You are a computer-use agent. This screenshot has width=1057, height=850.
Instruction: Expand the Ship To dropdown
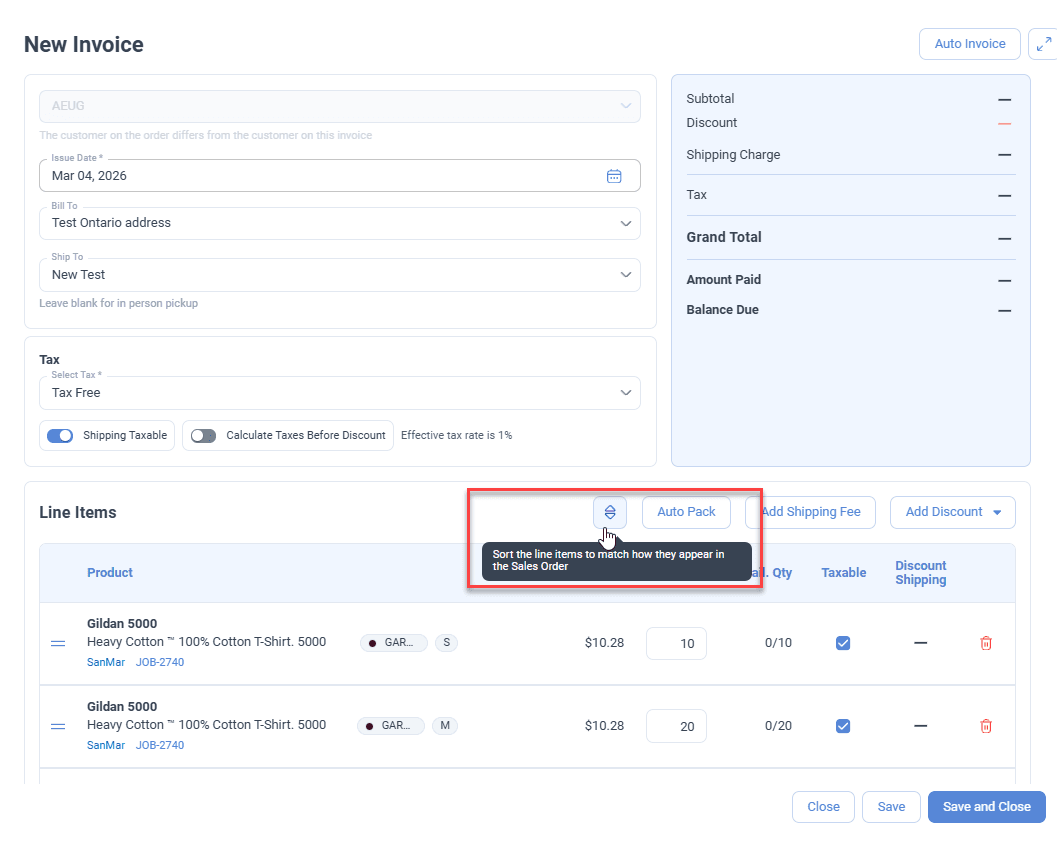tap(626, 275)
